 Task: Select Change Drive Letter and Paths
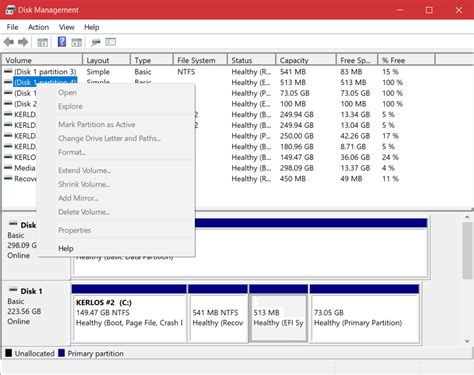tap(115, 138)
